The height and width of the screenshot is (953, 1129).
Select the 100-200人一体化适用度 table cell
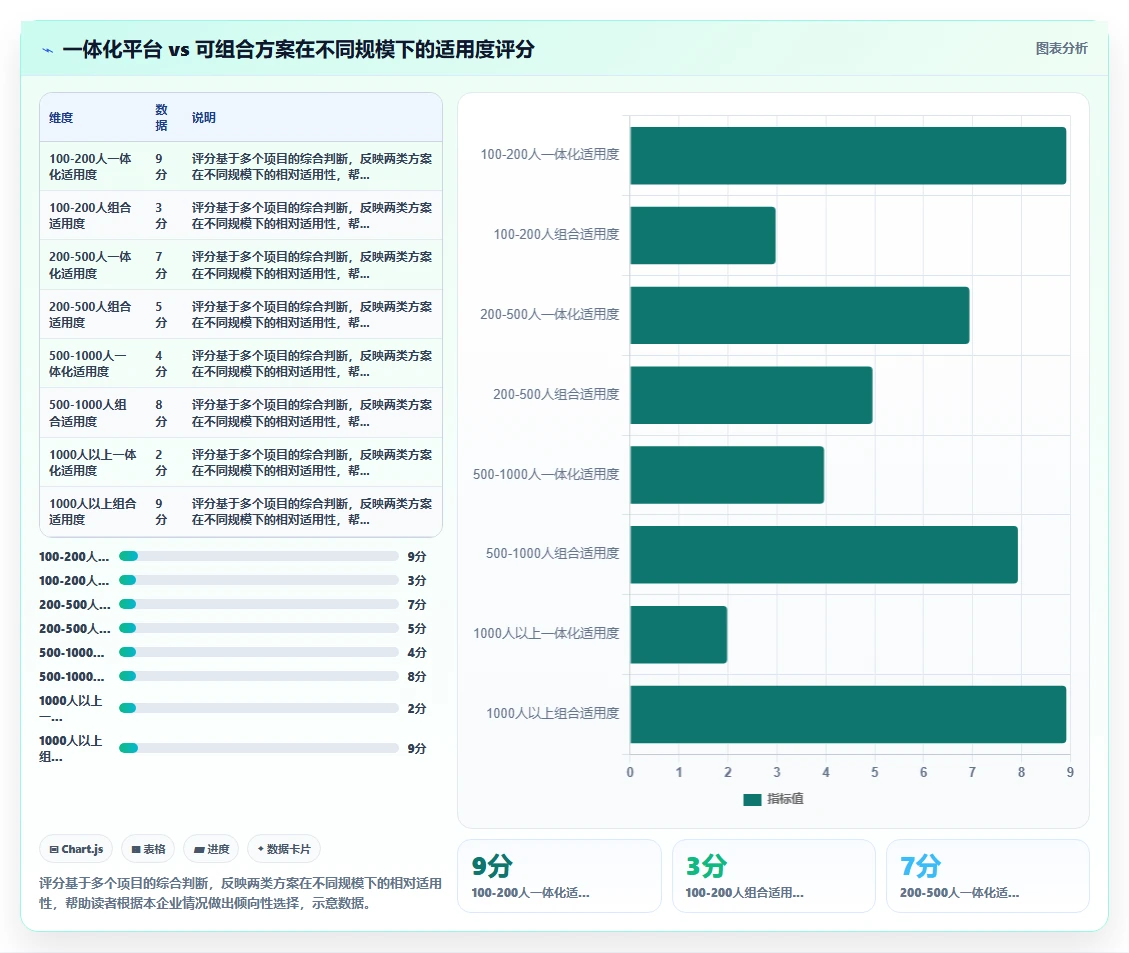pos(92,166)
